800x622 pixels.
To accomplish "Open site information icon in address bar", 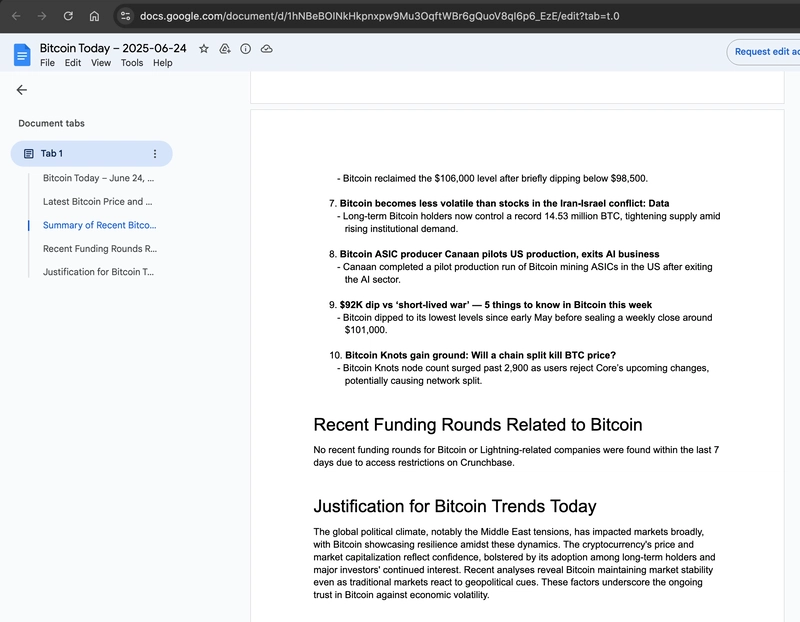I will 126,16.
